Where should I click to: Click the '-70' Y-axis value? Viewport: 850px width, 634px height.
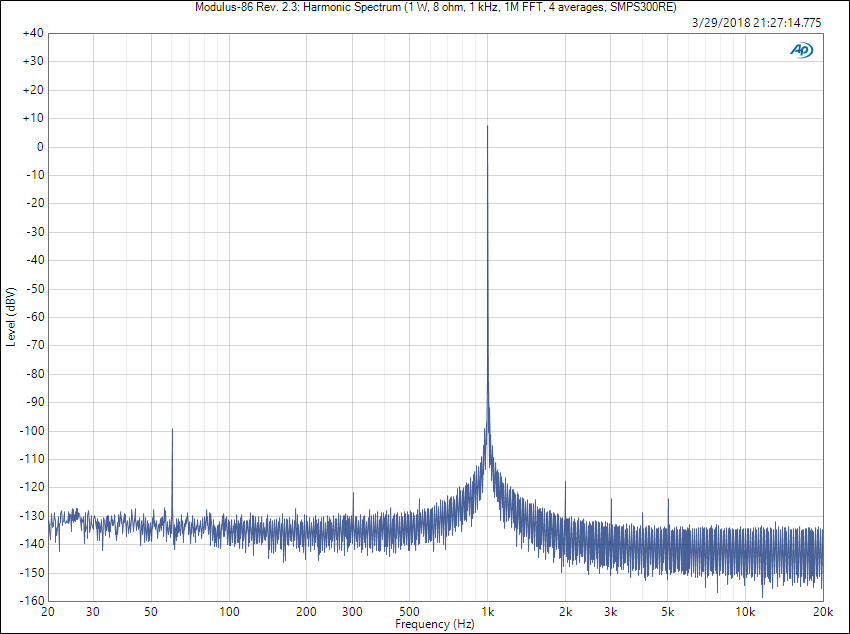35,346
